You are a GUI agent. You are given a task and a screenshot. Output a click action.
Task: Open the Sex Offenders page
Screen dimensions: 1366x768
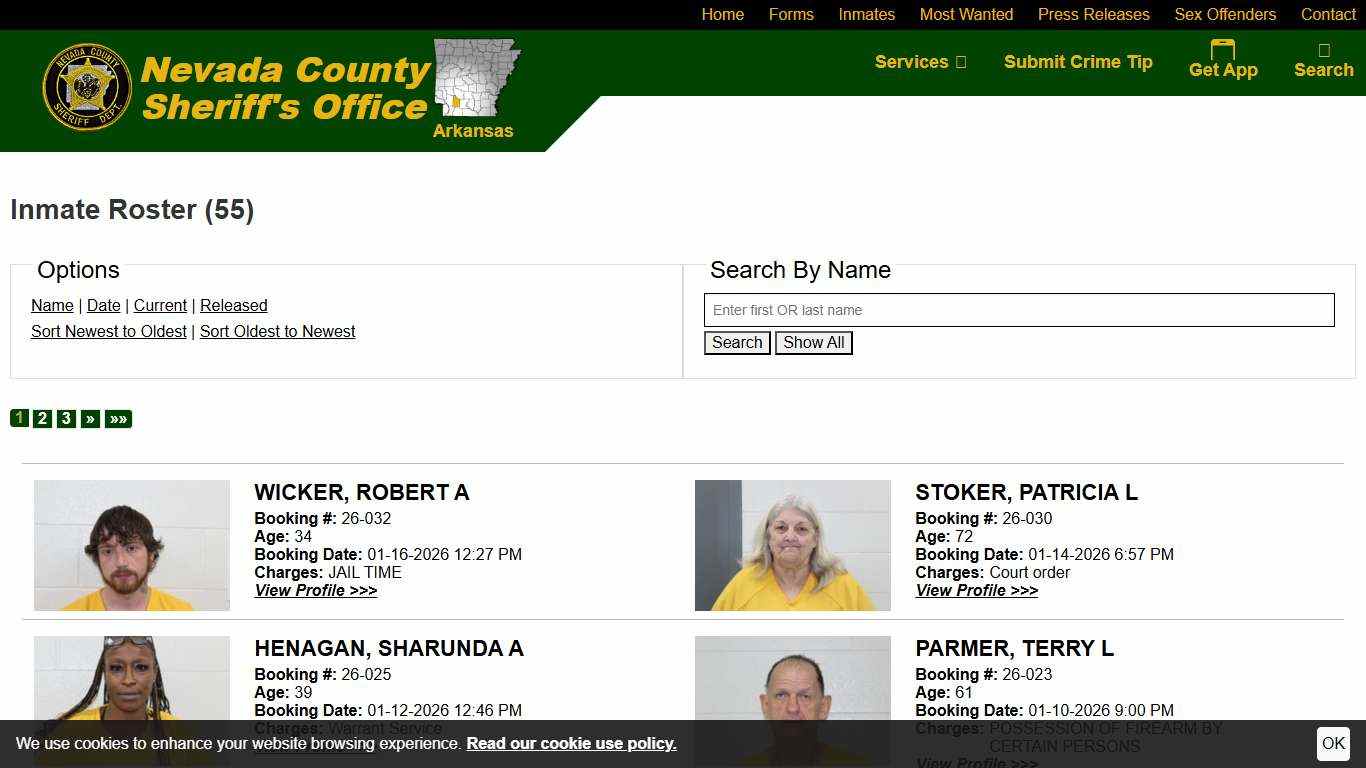pyautogui.click(x=1225, y=15)
